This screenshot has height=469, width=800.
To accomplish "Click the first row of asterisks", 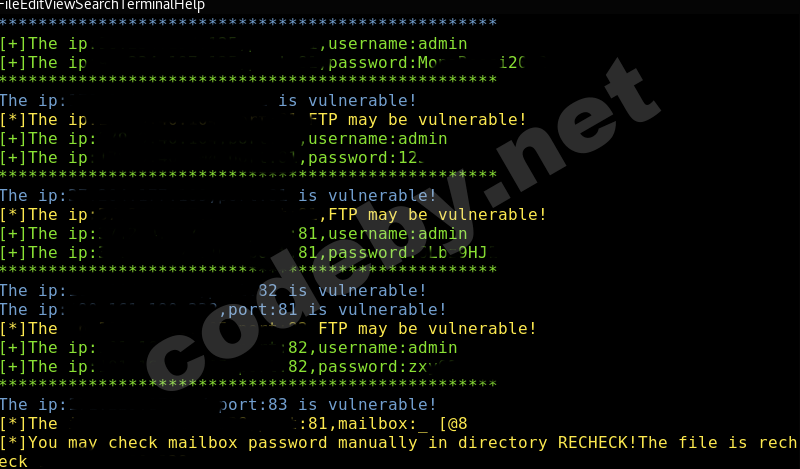I will click(248, 24).
